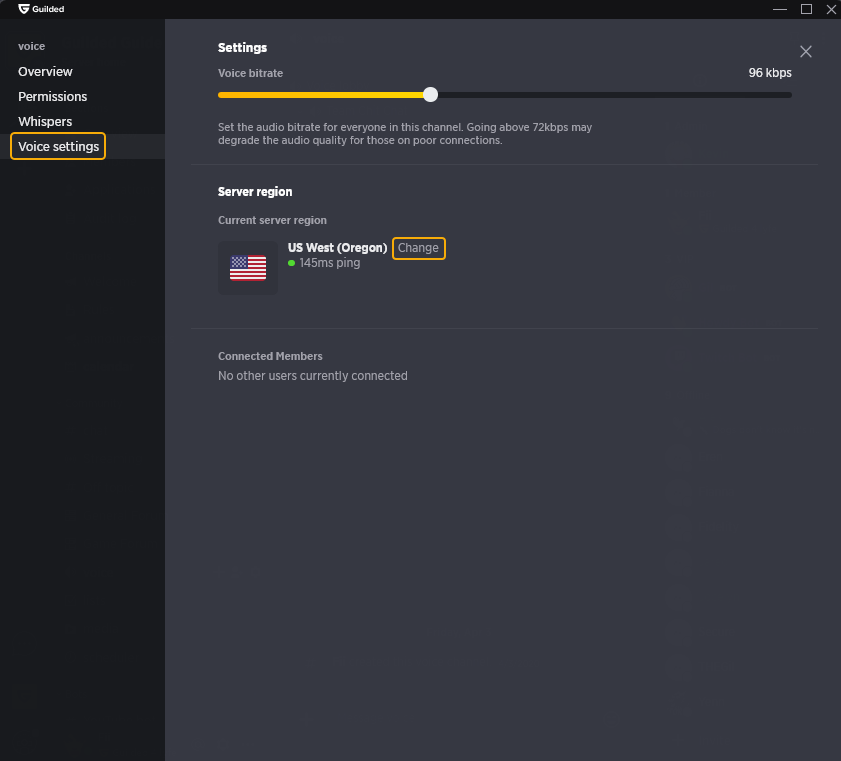Click the unfilled part of bitrate slider track
This screenshot has height=761, width=841.
coord(615,95)
